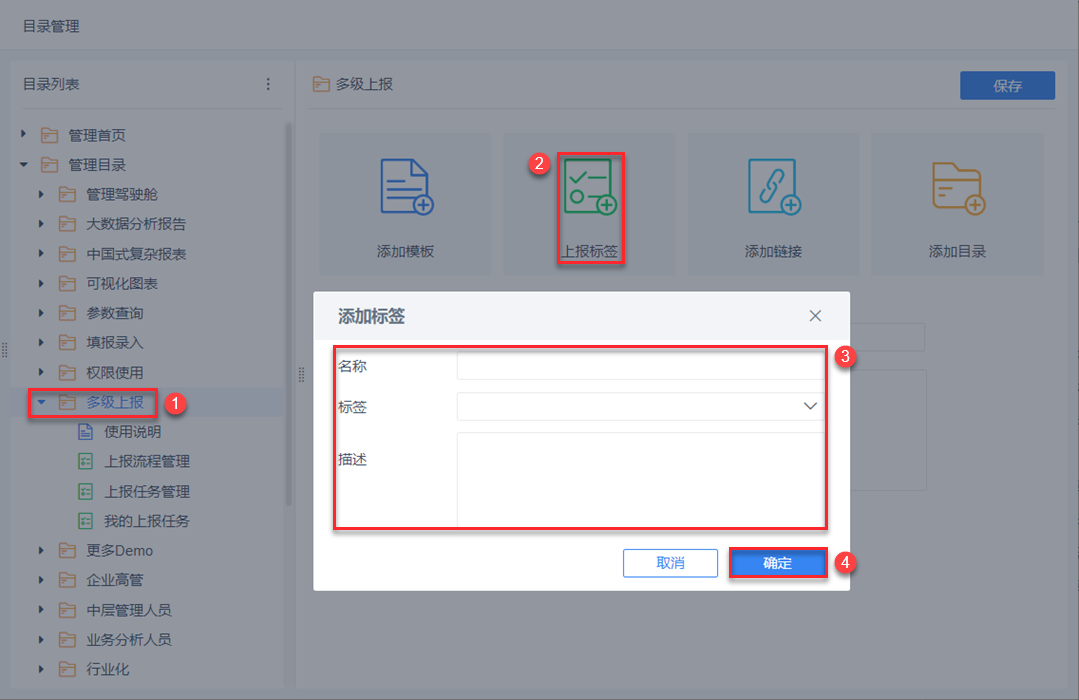Click the 管理驾驶舱 folder icon
Screen dimensions: 1079x700
67,194
